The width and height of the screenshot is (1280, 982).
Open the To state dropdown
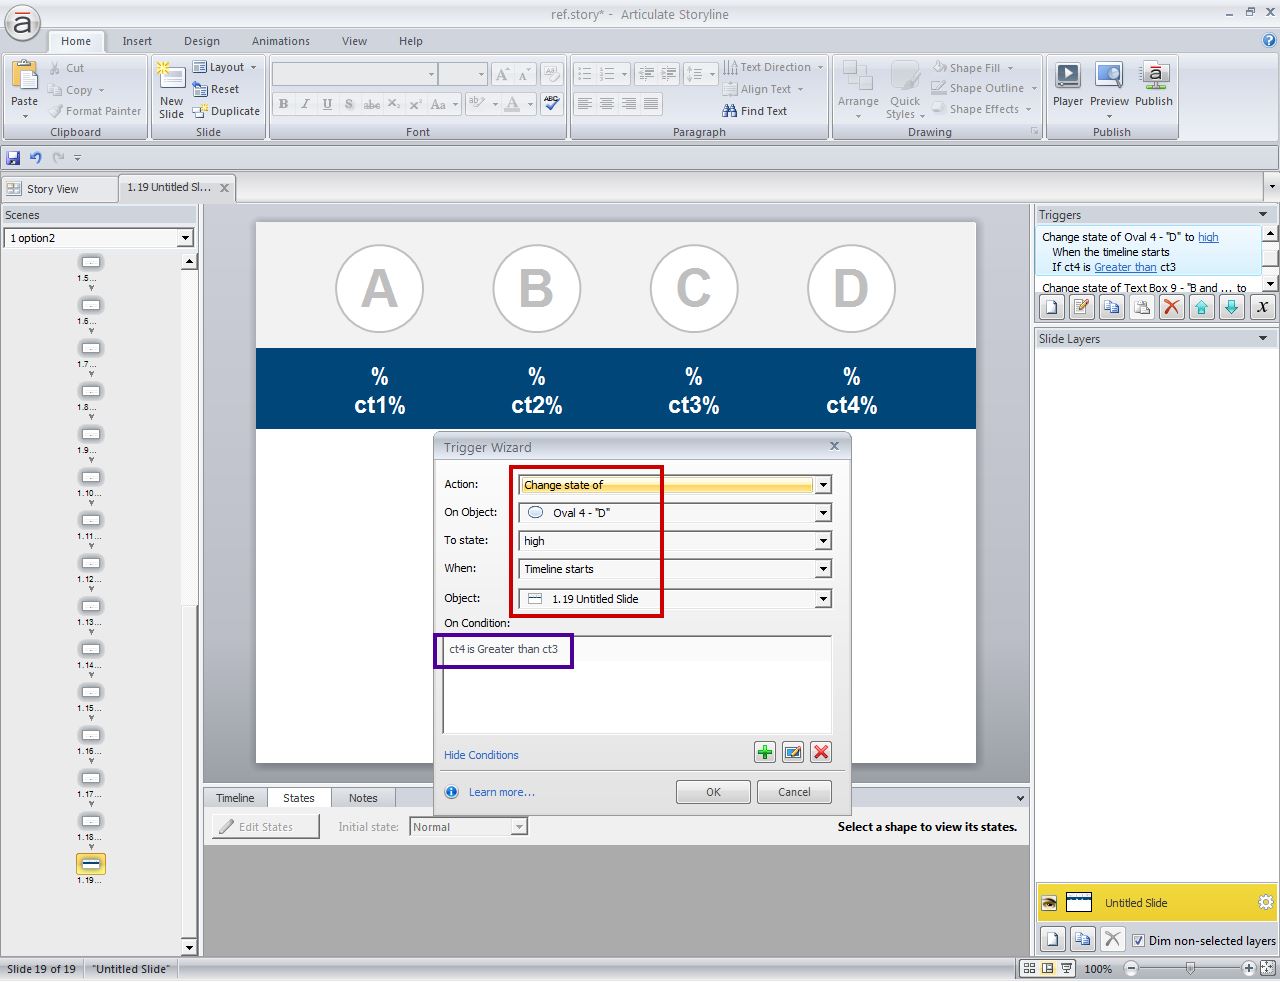(823, 541)
